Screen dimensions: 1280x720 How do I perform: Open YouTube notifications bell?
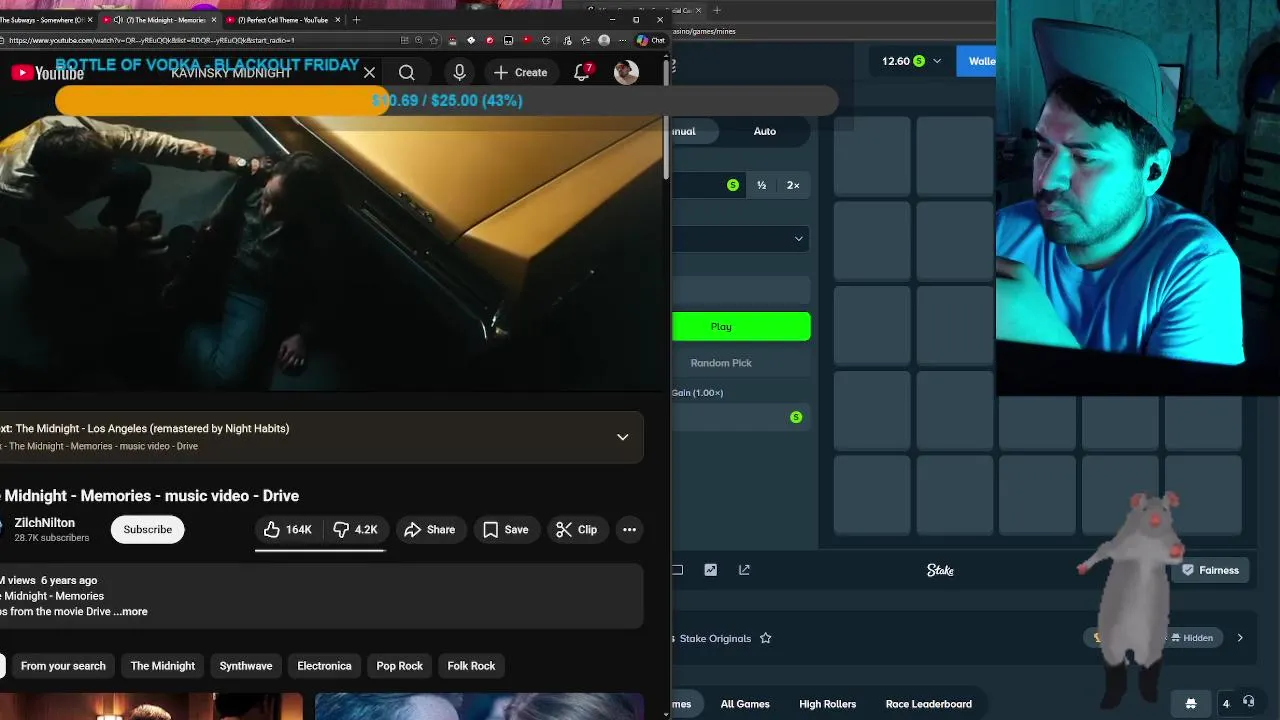[x=583, y=72]
